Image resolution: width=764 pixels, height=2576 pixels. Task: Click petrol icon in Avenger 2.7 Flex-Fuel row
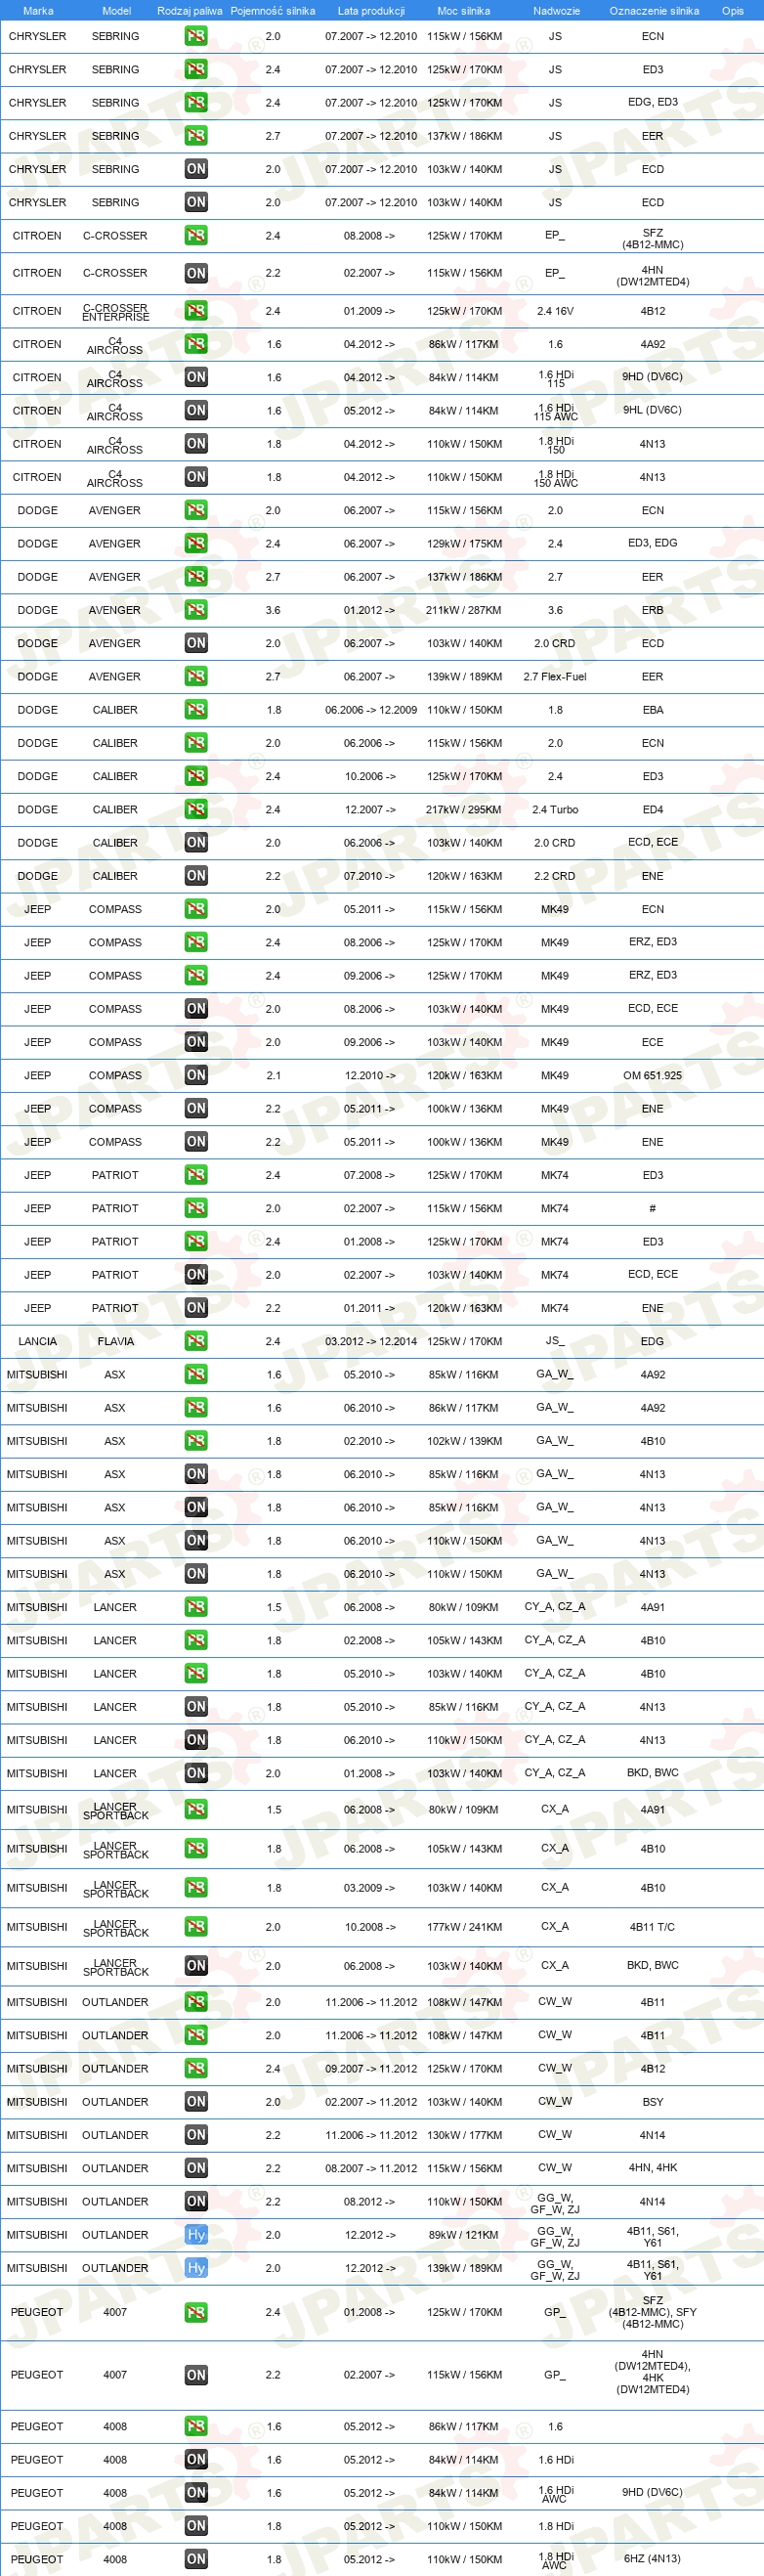(196, 677)
